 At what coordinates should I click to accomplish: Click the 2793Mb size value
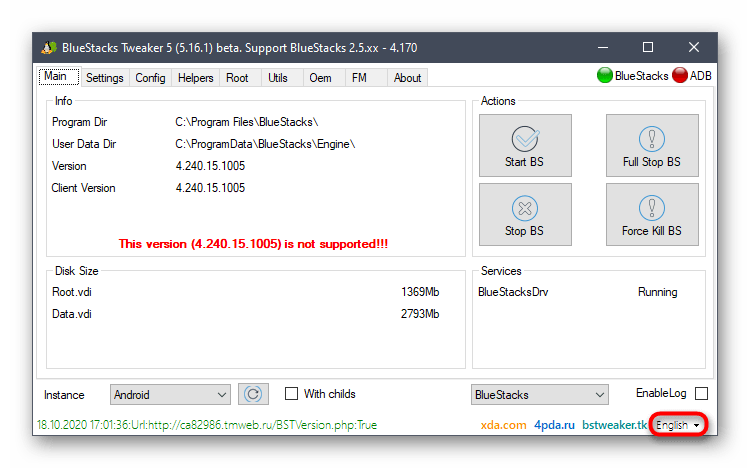point(420,314)
